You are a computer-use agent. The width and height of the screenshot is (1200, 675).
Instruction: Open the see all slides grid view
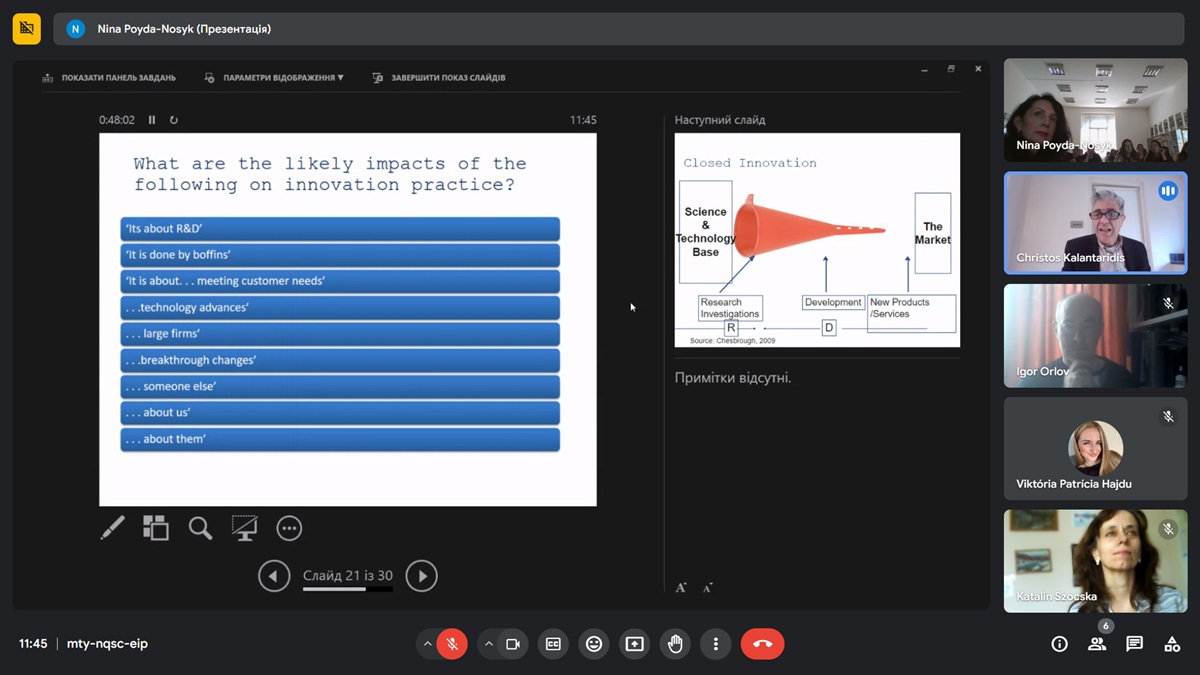click(x=156, y=528)
